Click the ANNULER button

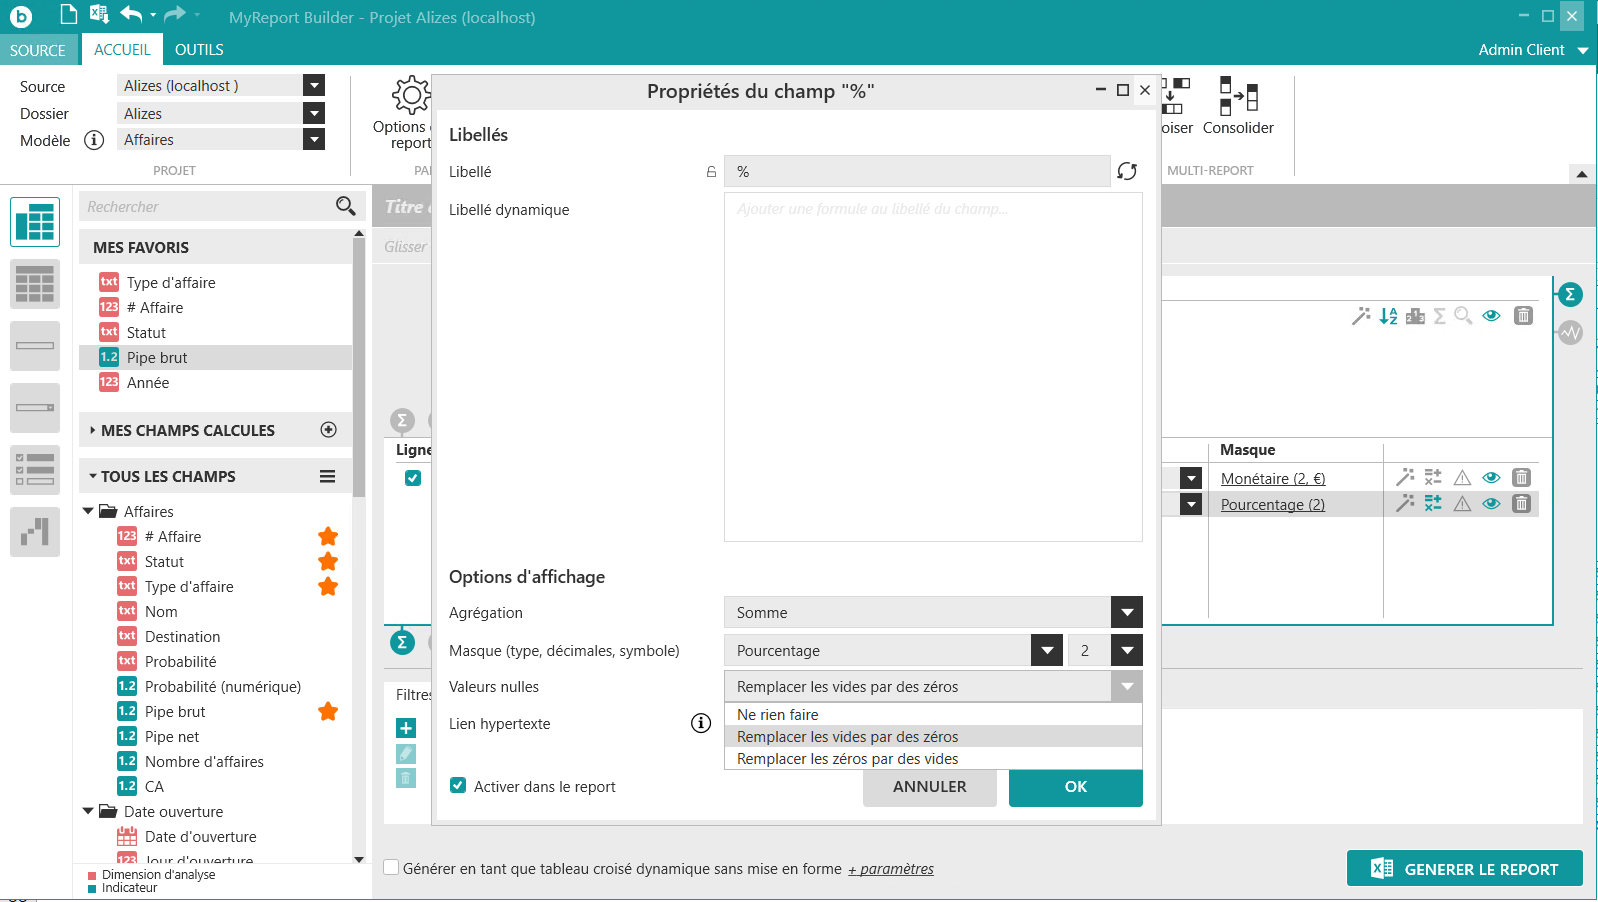click(929, 787)
